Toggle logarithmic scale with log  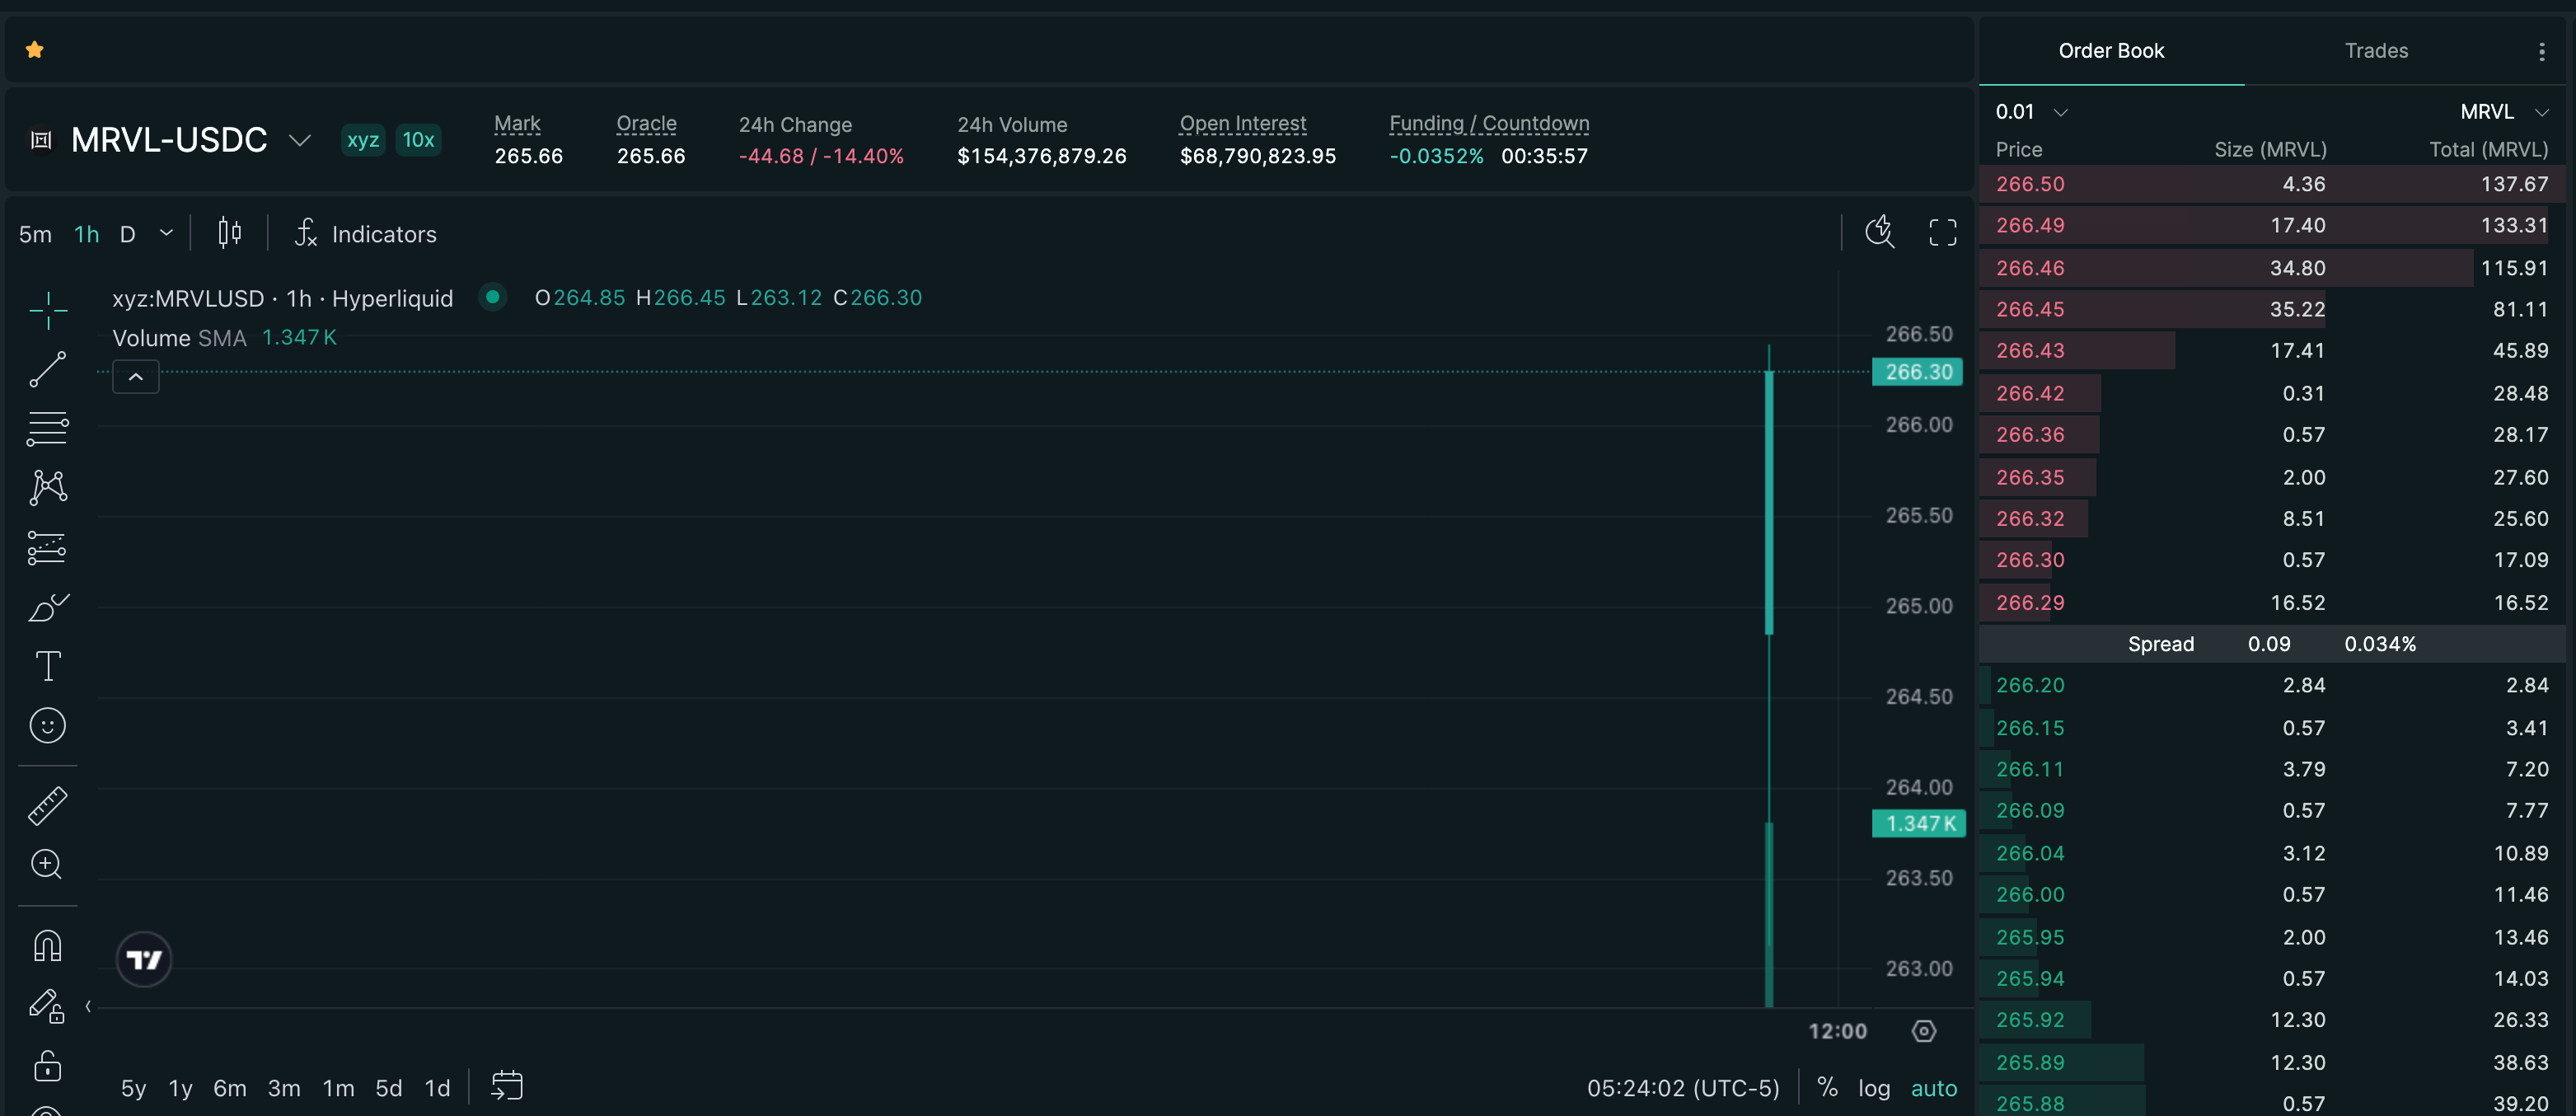point(1874,1088)
